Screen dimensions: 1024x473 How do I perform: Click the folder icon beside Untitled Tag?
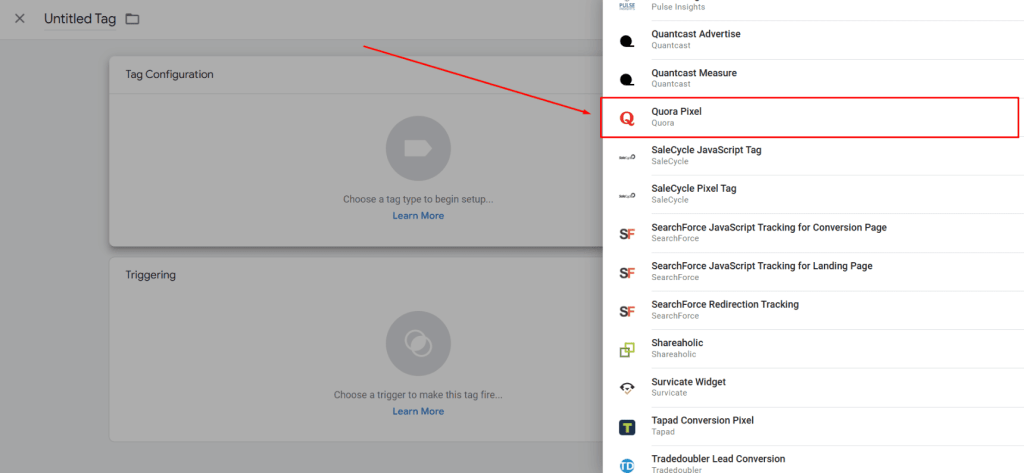(132, 19)
